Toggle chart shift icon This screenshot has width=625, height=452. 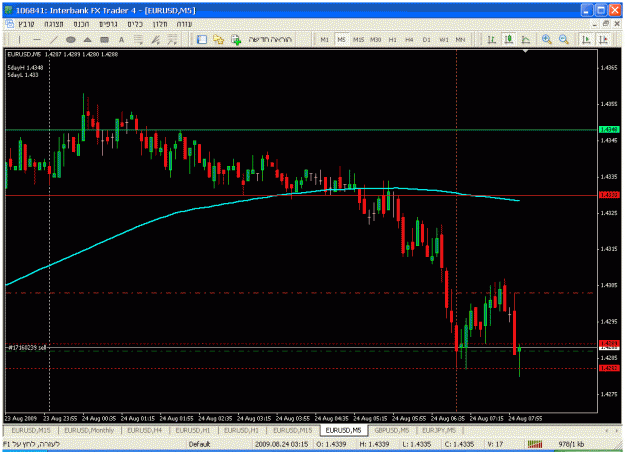pyautogui.click(x=603, y=39)
